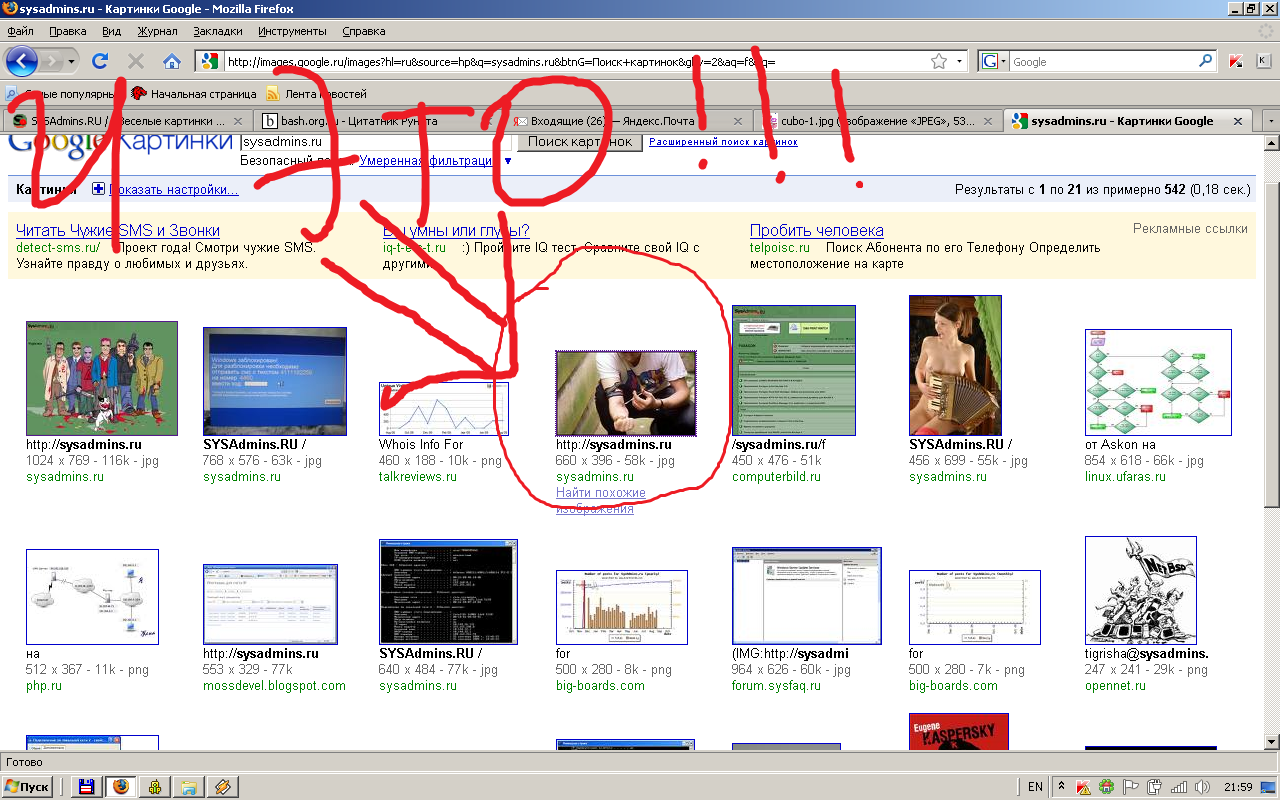Click the network signal tray icon
Screen dimensions: 1280x800
tap(1178, 787)
